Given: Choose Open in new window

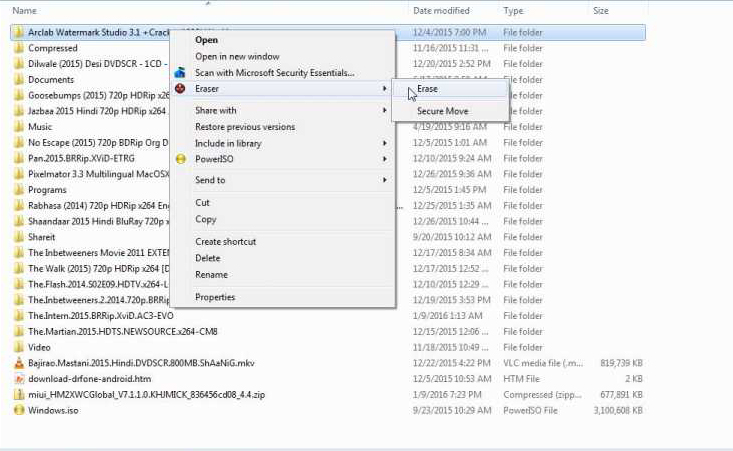Looking at the screenshot, I should (x=237, y=57).
